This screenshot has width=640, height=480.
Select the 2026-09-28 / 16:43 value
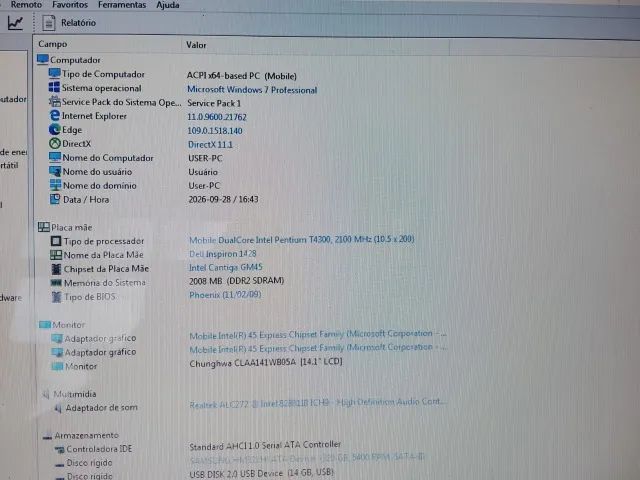(223, 199)
